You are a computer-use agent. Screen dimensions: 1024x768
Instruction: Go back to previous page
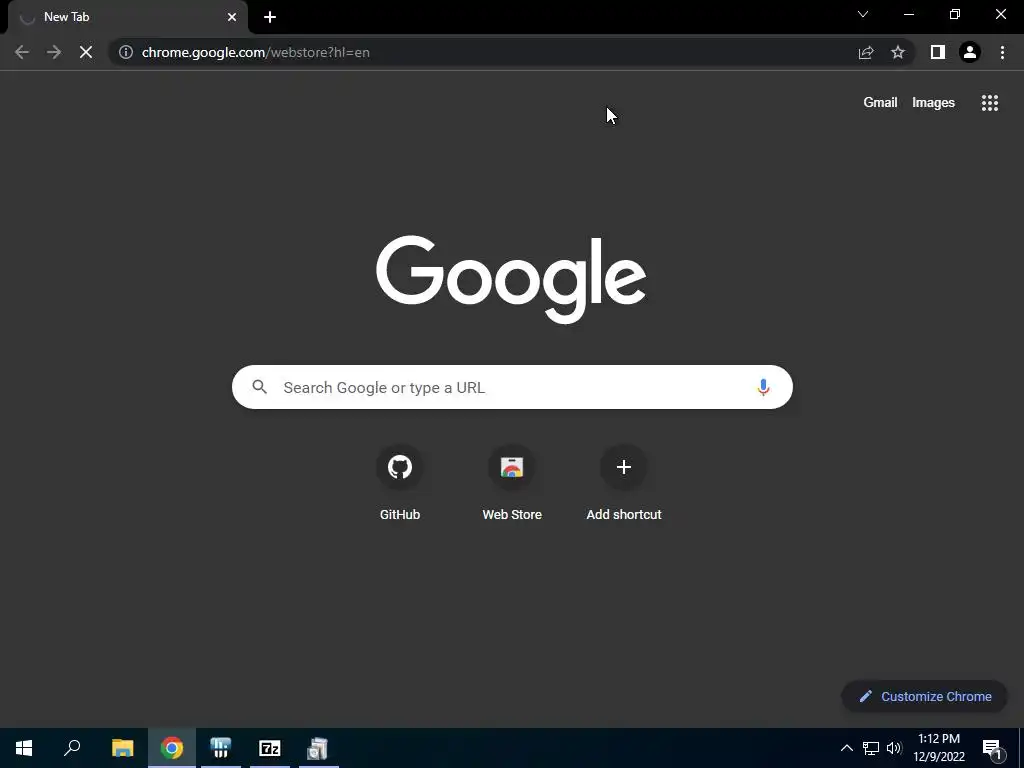[22, 52]
